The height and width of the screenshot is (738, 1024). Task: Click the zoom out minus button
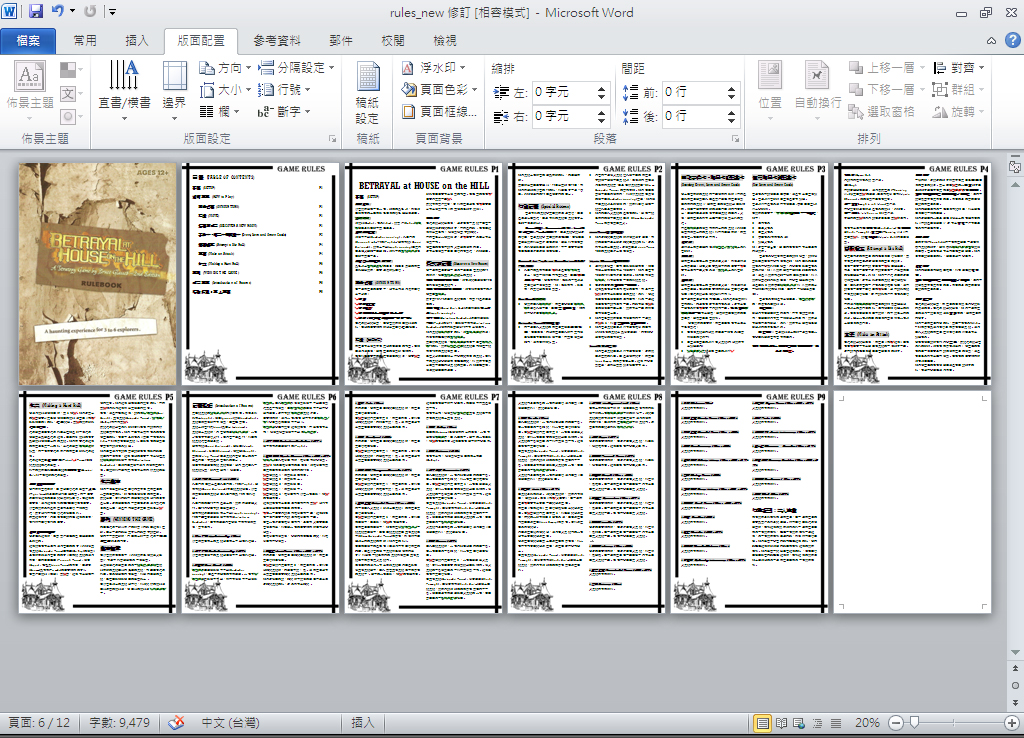click(x=896, y=723)
